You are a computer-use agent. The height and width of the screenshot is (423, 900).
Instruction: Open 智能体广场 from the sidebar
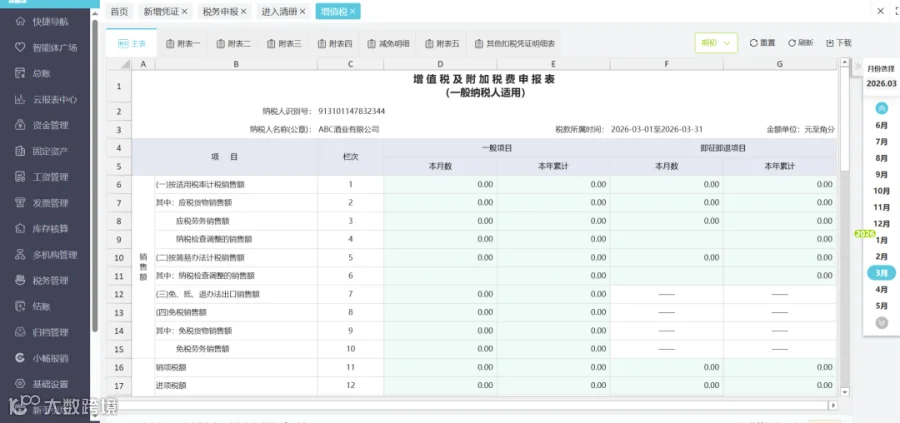47,48
